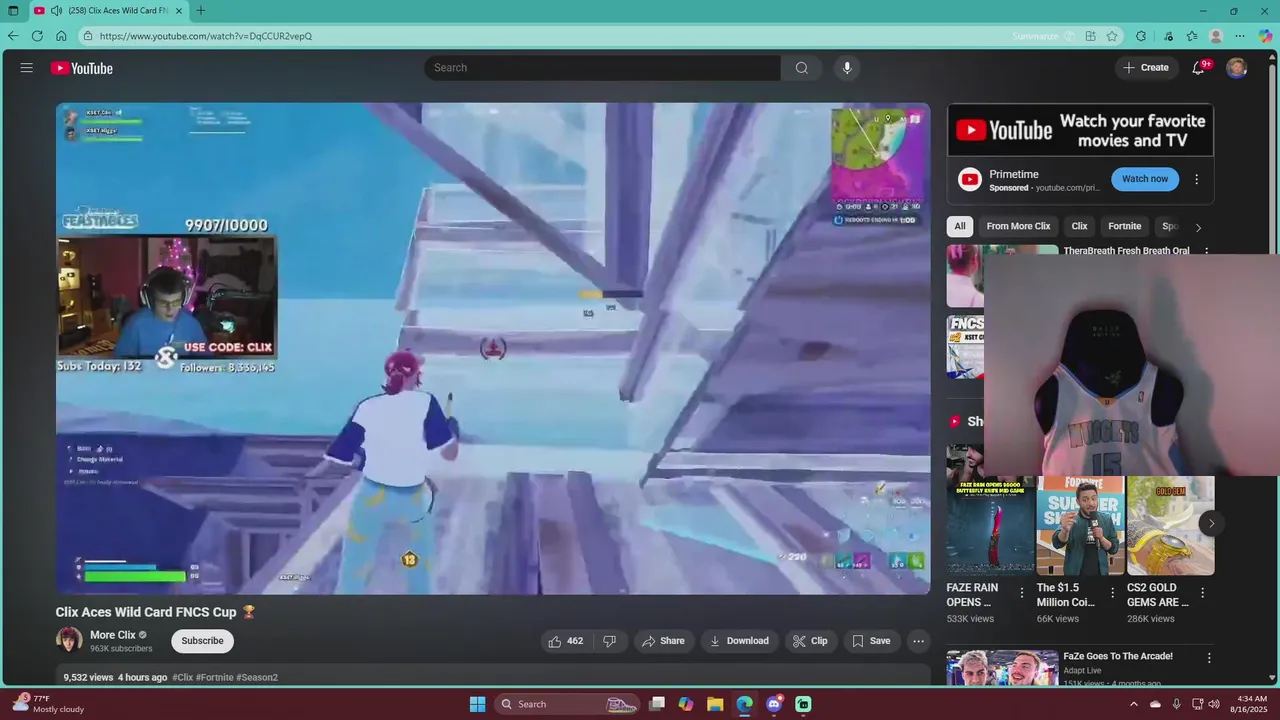
Task: Click Watch now on Primetime ad
Action: pyautogui.click(x=1145, y=179)
